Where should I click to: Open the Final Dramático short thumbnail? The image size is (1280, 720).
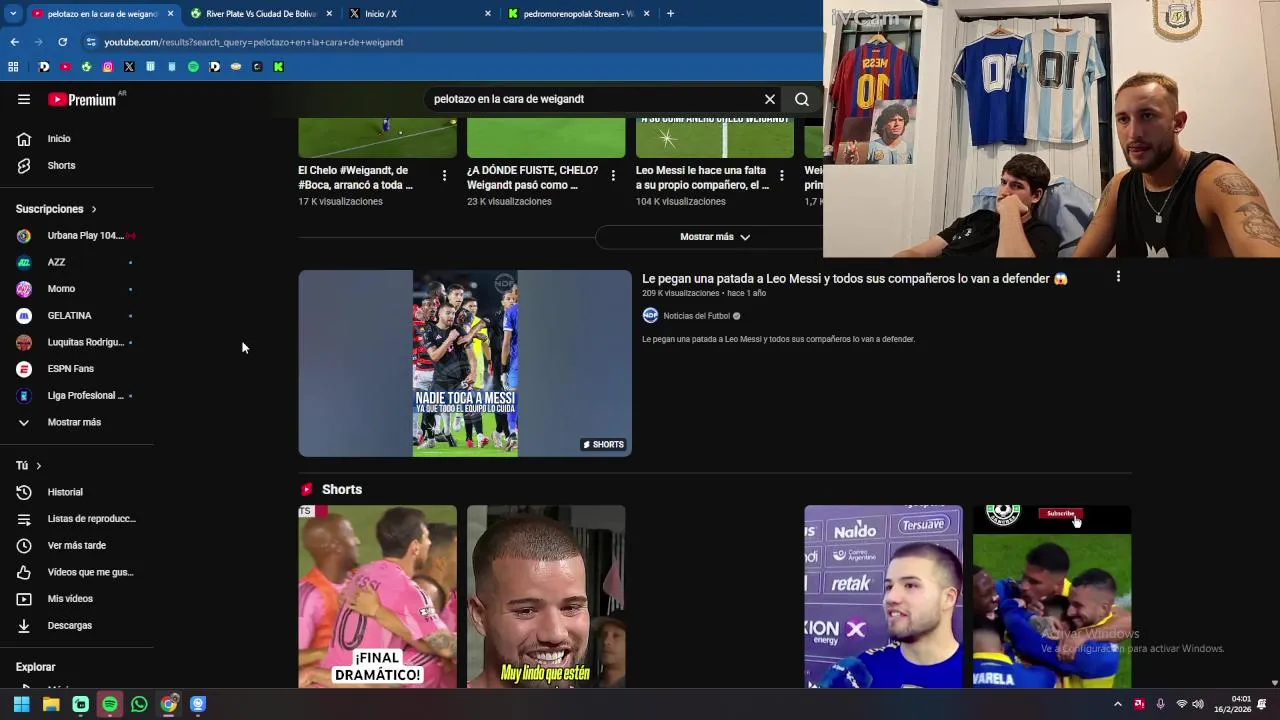[377, 596]
